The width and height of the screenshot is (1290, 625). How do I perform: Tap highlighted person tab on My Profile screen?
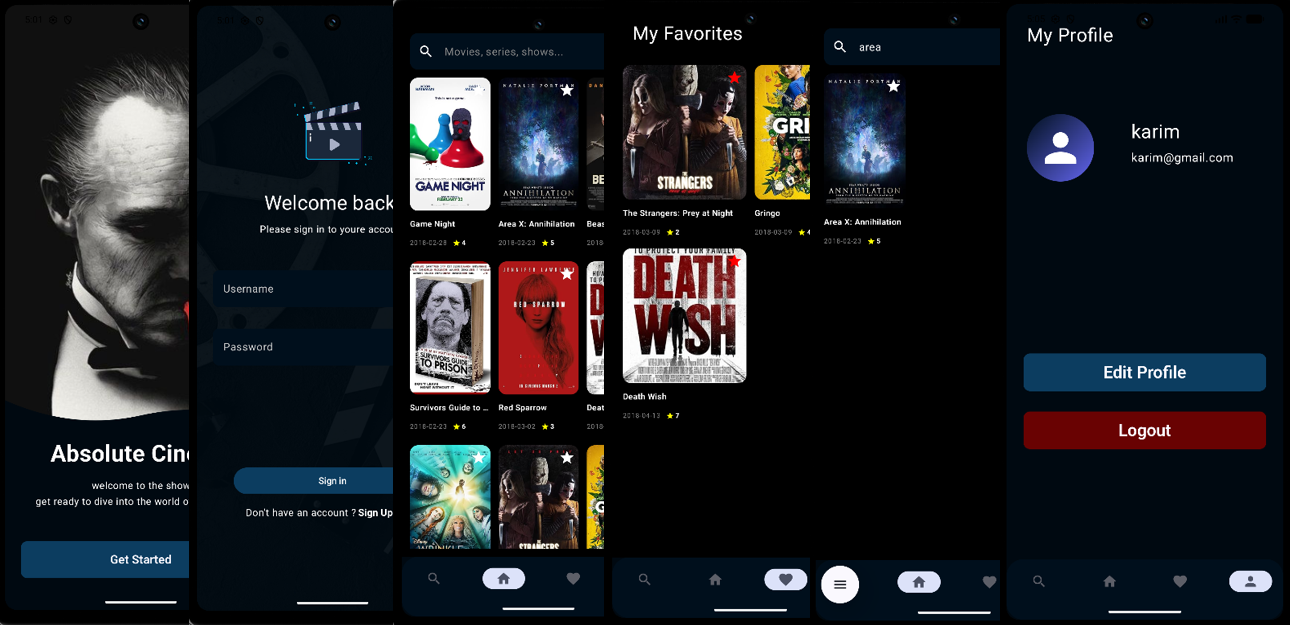coord(1250,581)
